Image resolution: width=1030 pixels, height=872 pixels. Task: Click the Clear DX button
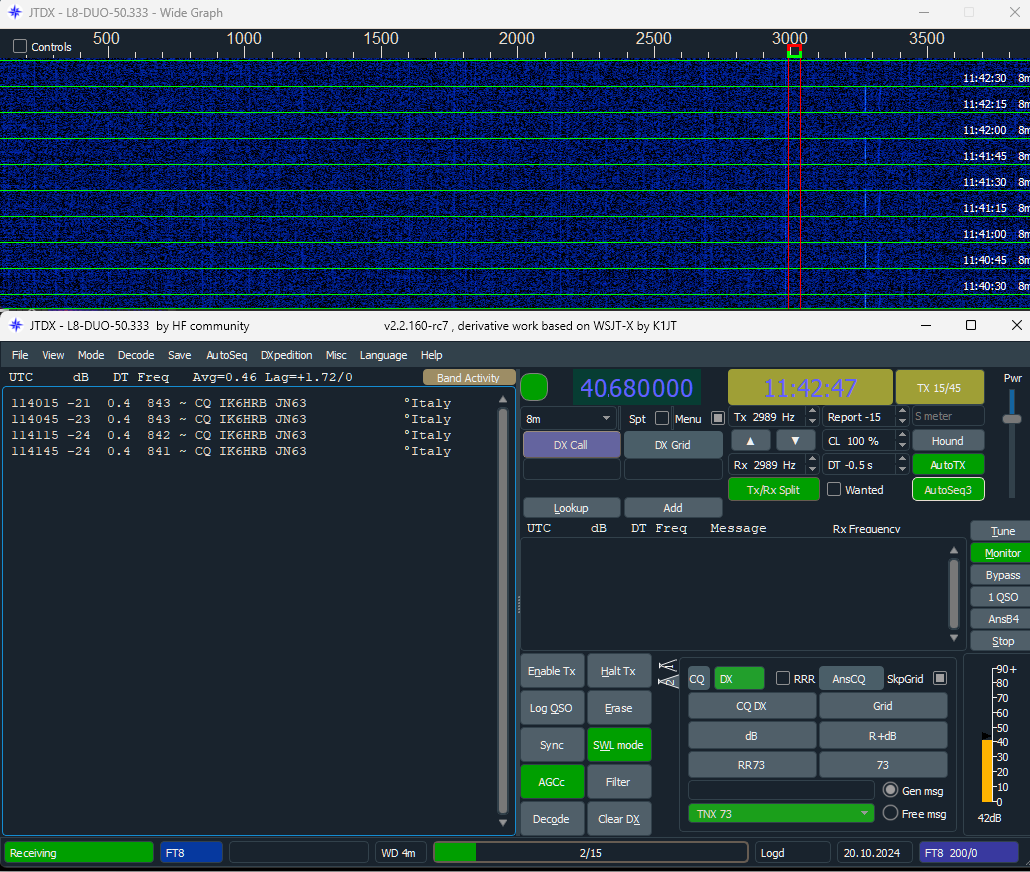click(618, 819)
